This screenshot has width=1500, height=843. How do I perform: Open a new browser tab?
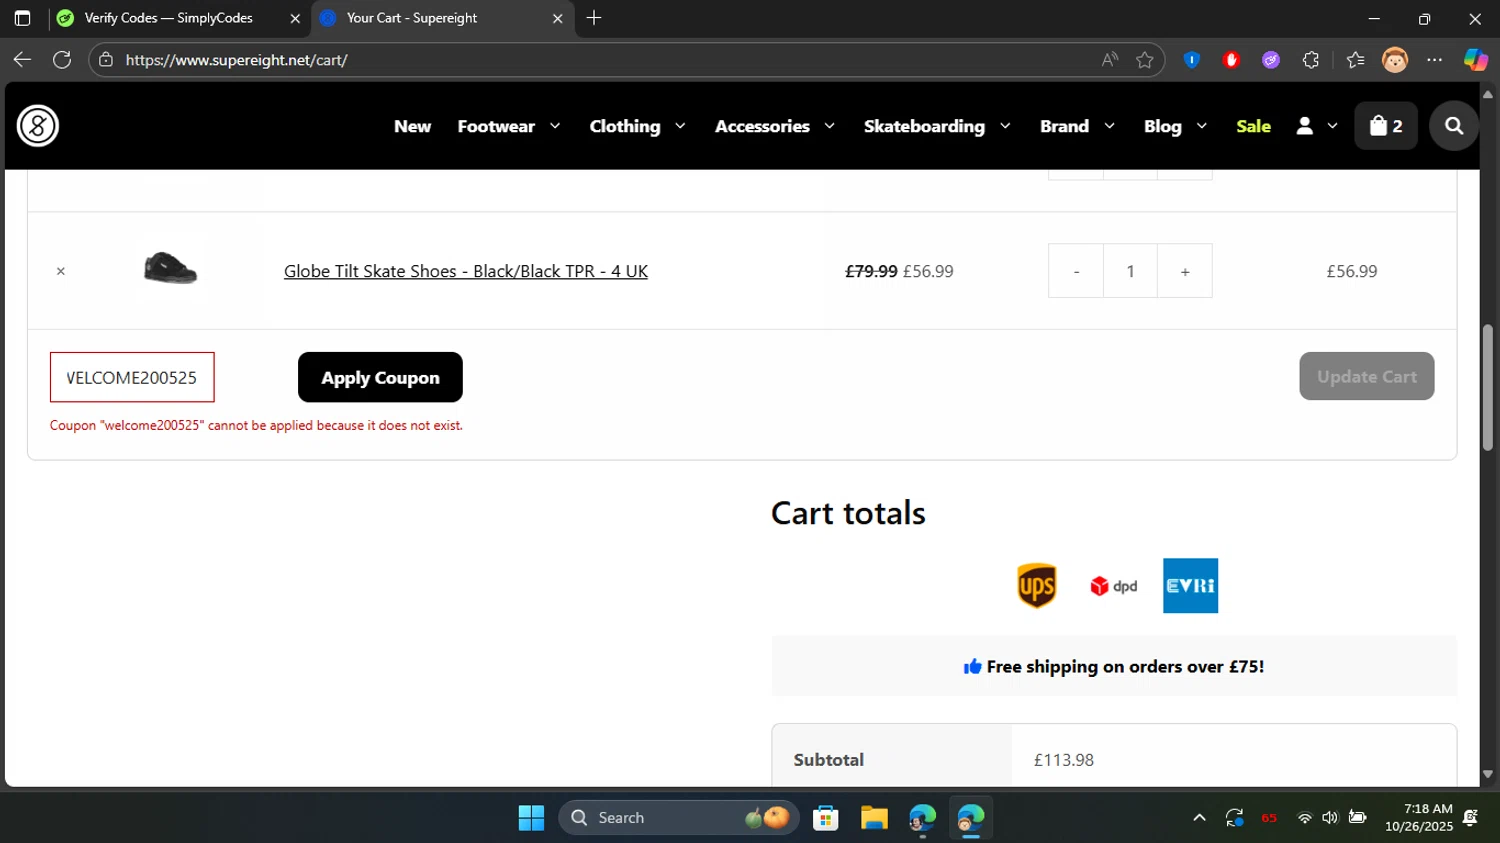pos(594,18)
